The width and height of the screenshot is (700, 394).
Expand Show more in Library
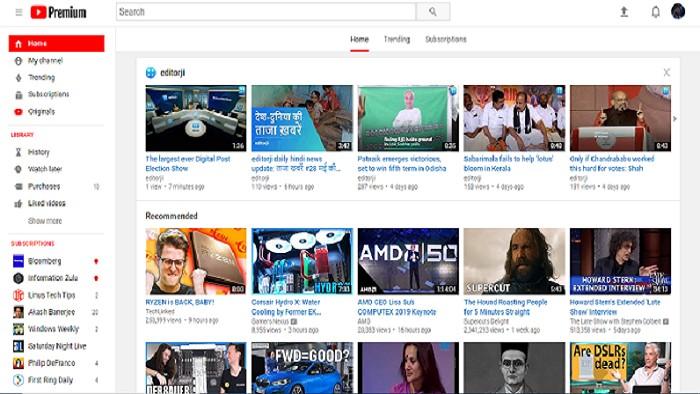coord(45,221)
